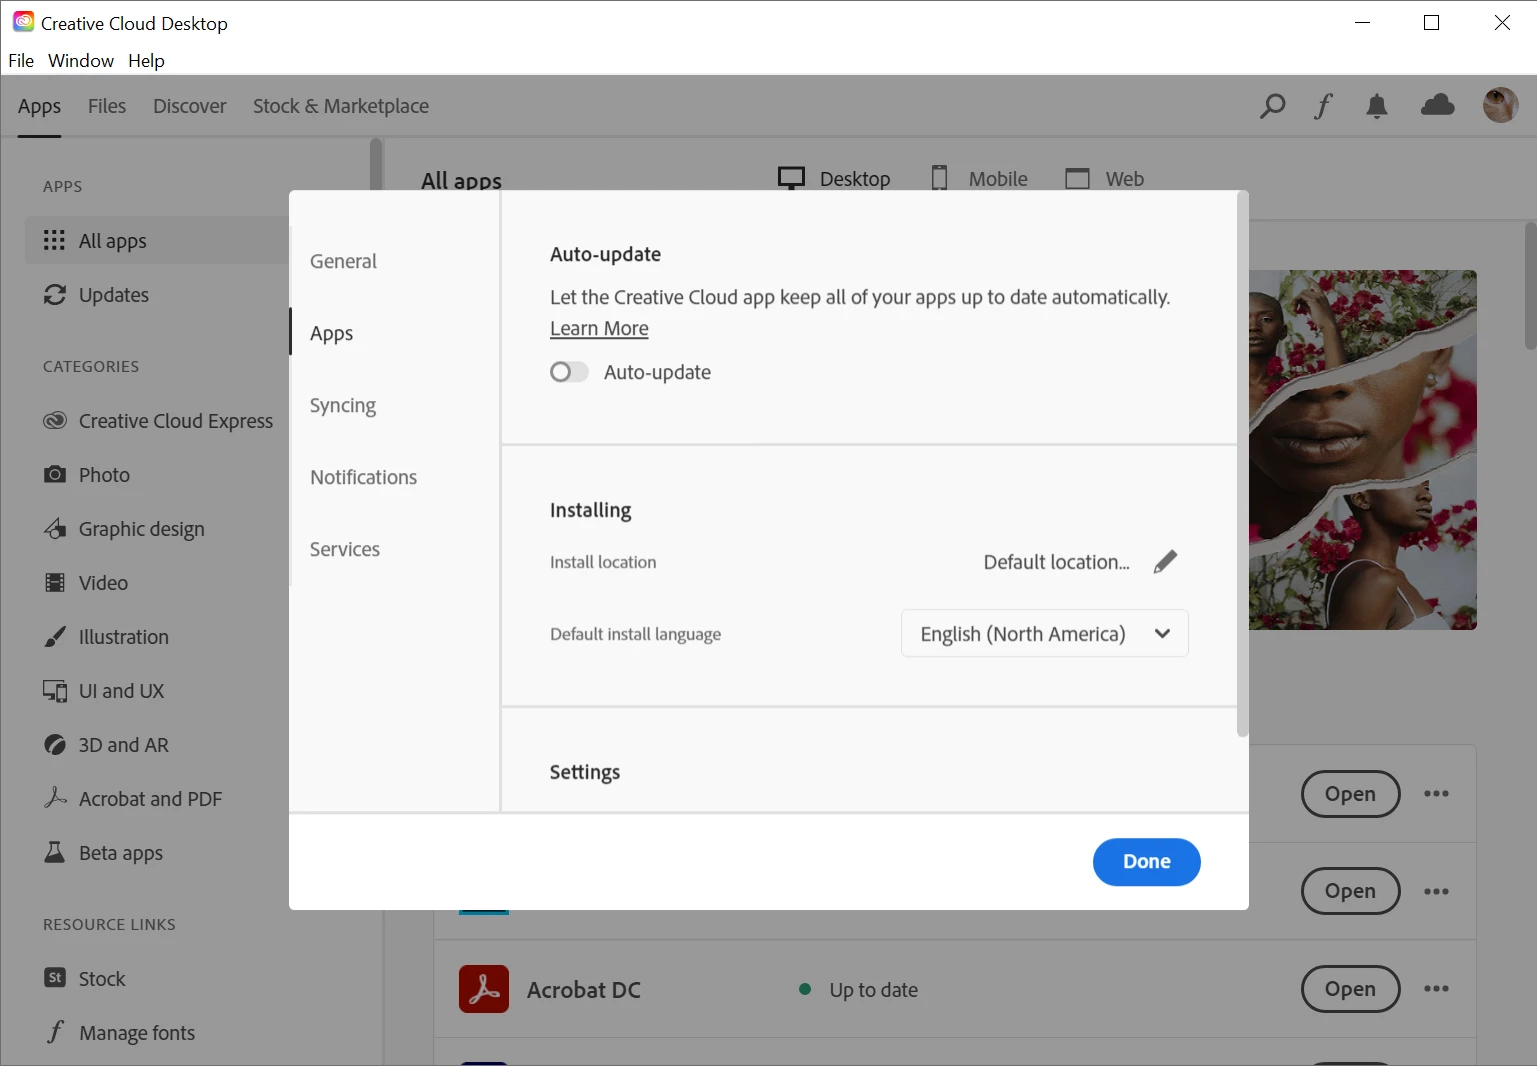The image size is (1537, 1066).
Task: Click Open button for Acrobat DC
Action: (1350, 989)
